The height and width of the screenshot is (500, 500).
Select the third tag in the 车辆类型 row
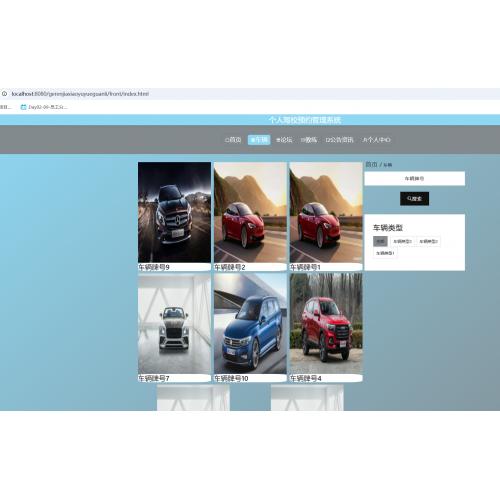(x=428, y=241)
